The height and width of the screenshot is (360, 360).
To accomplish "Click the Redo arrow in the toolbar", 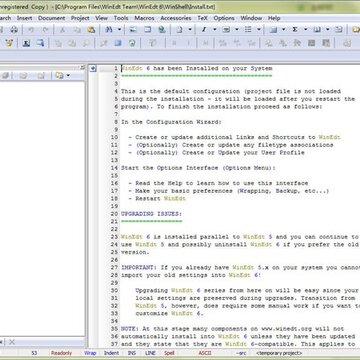I will [45, 30].
